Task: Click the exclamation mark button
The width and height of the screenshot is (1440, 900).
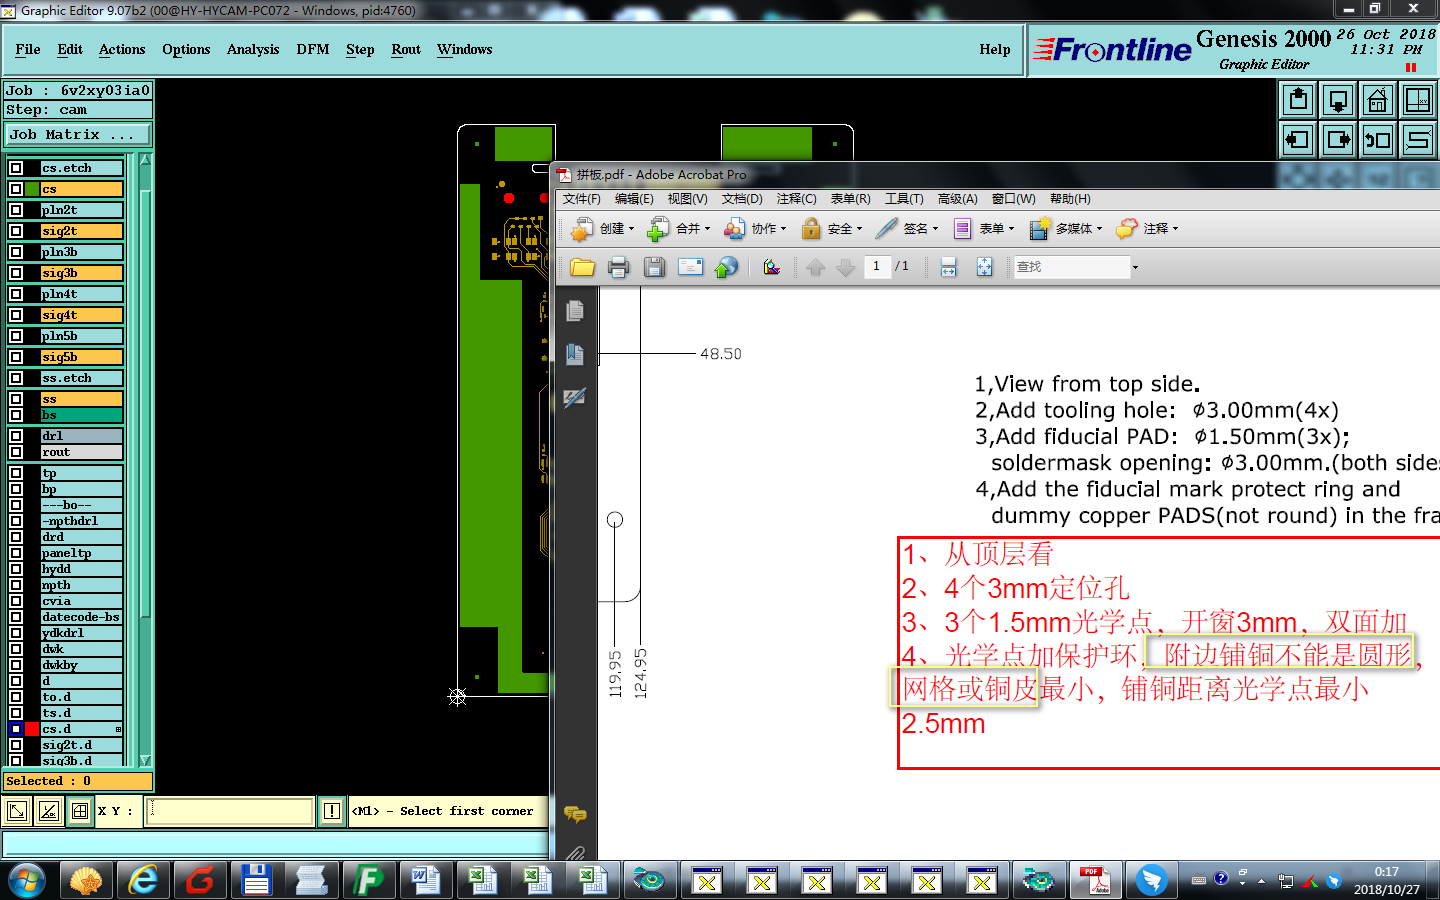Action: click(x=332, y=811)
